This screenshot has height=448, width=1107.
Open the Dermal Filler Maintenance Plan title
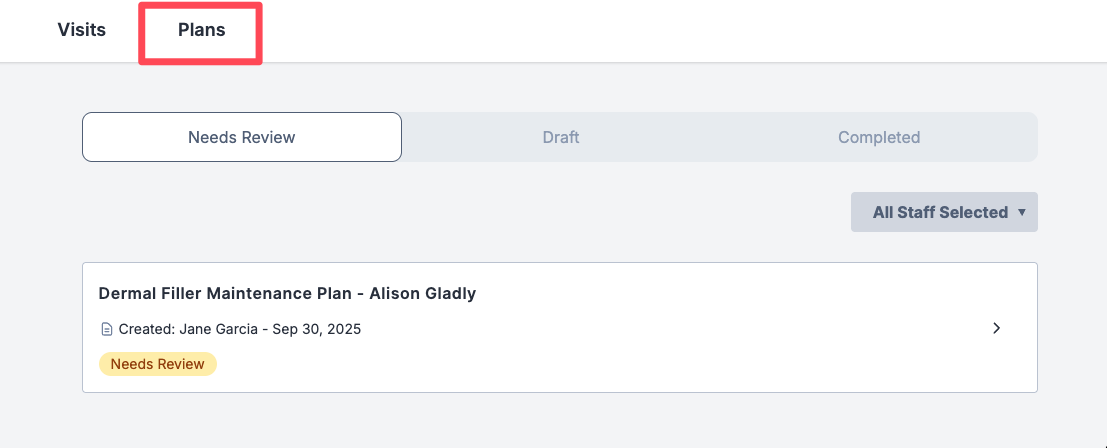point(225,293)
